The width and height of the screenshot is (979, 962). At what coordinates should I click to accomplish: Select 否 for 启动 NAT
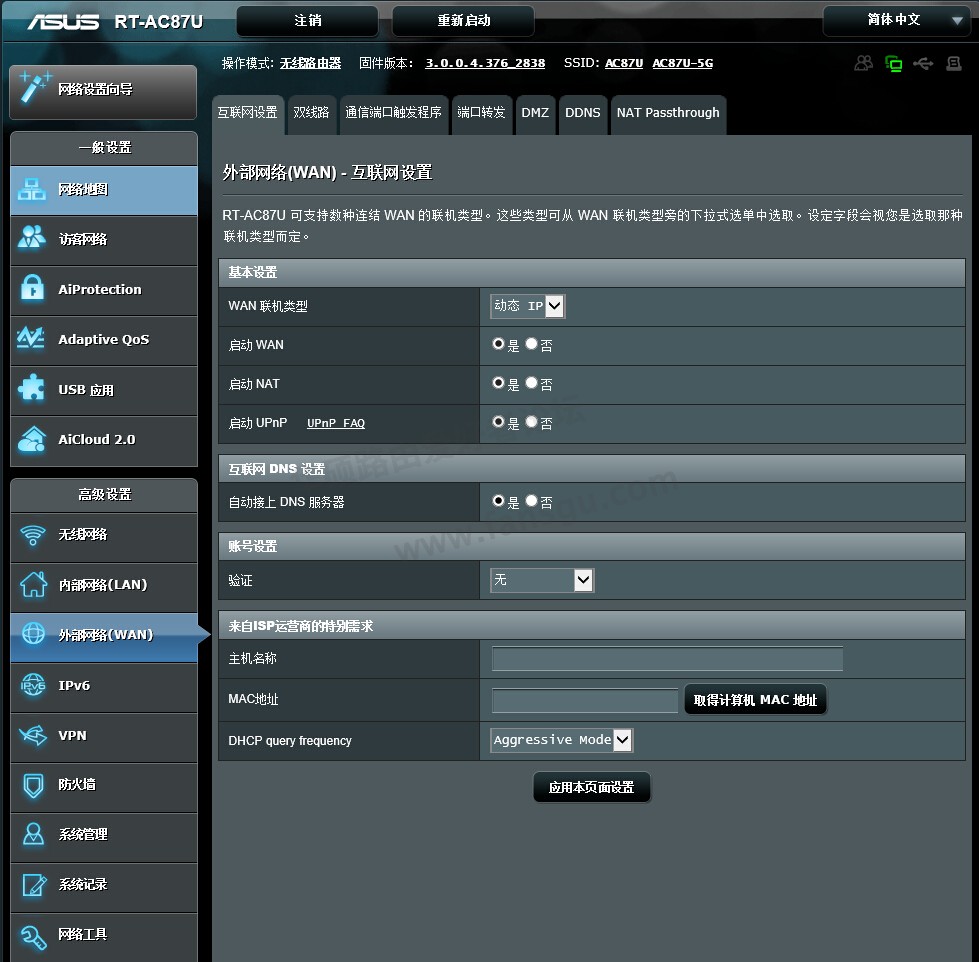(531, 382)
